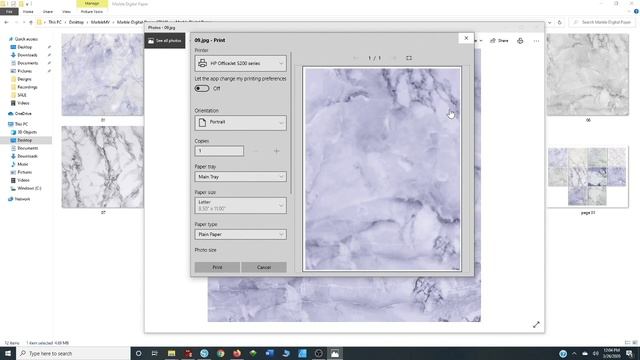This screenshot has height=360, width=640.
Task: Click the full-screen preview icon in print dialog
Action: (x=409, y=58)
